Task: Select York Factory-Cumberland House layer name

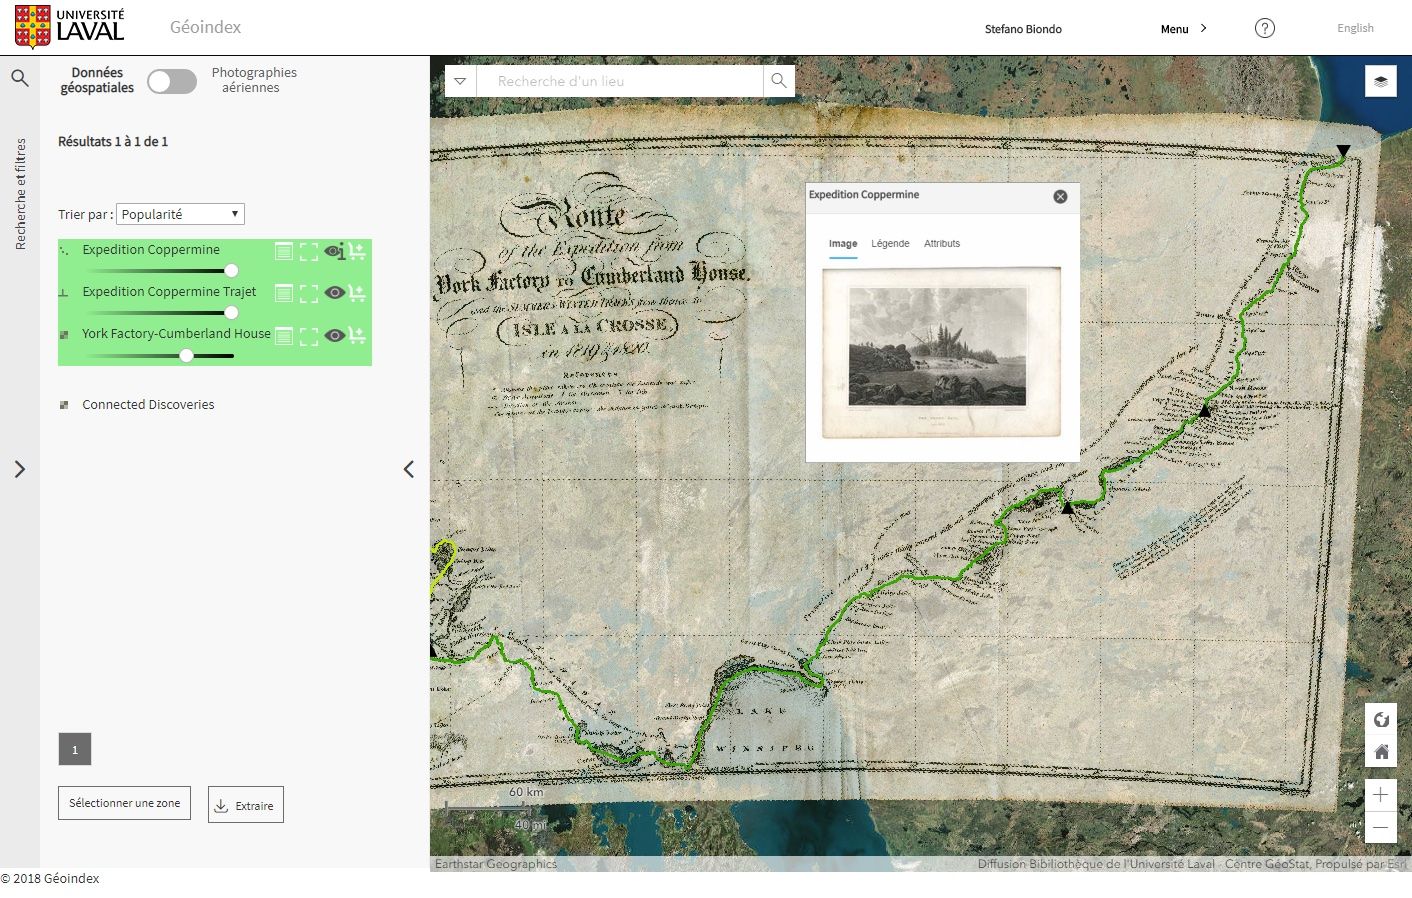Action: (x=176, y=334)
